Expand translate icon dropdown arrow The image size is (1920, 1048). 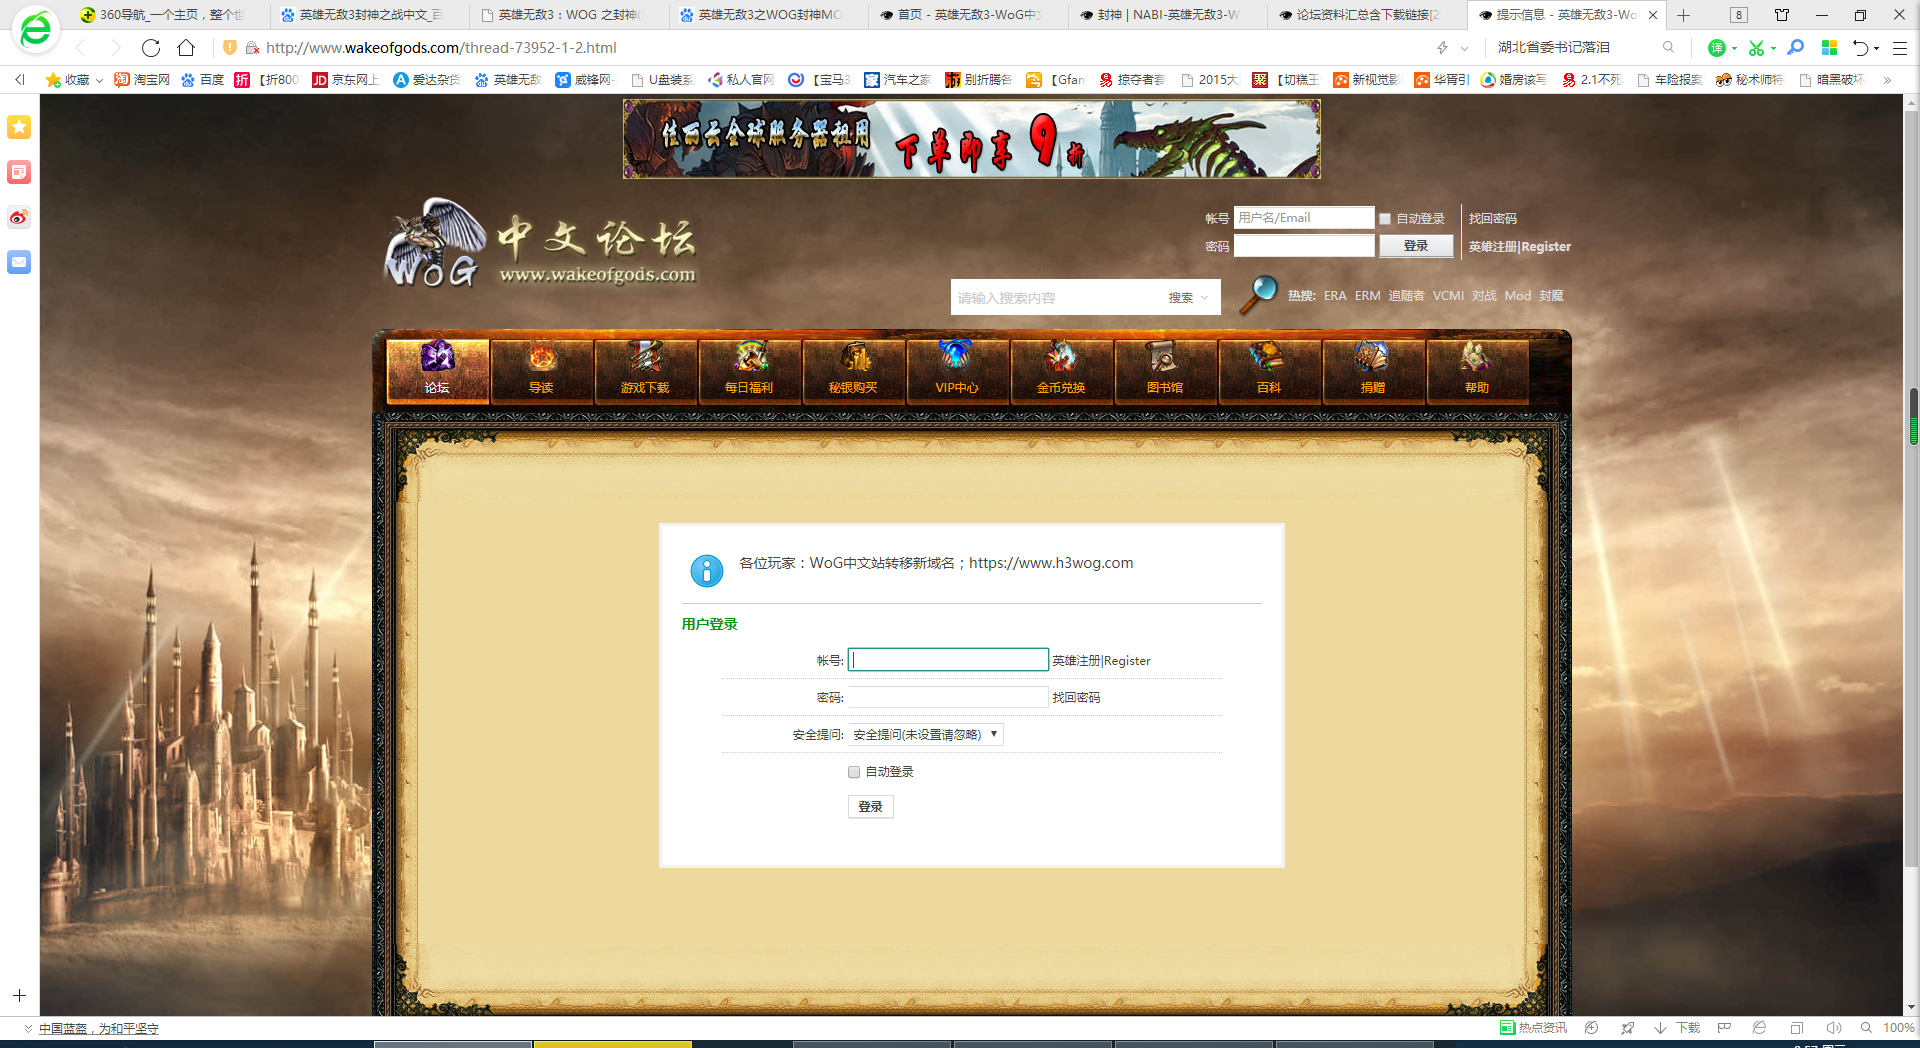point(1734,48)
